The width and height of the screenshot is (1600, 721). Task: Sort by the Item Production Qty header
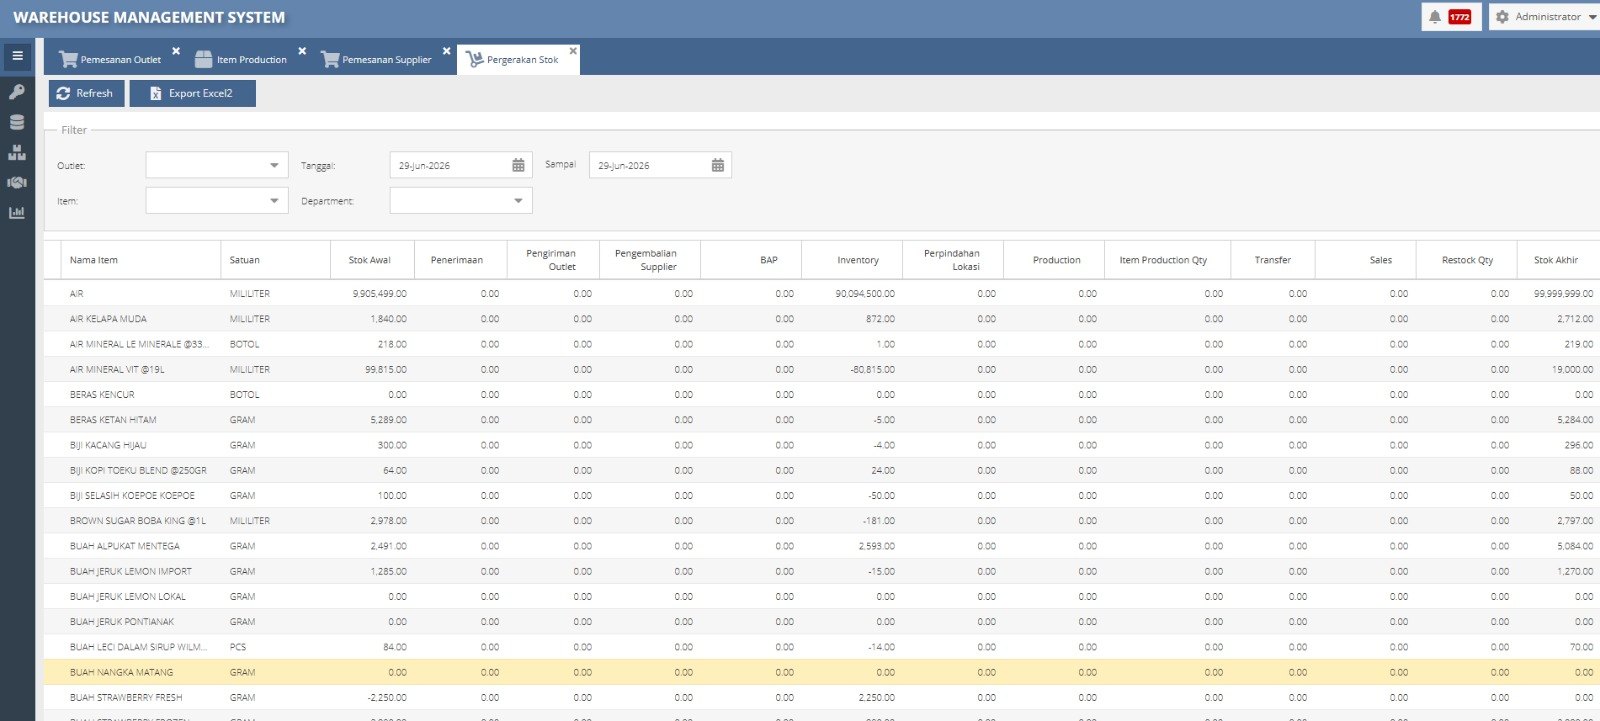[1167, 260]
